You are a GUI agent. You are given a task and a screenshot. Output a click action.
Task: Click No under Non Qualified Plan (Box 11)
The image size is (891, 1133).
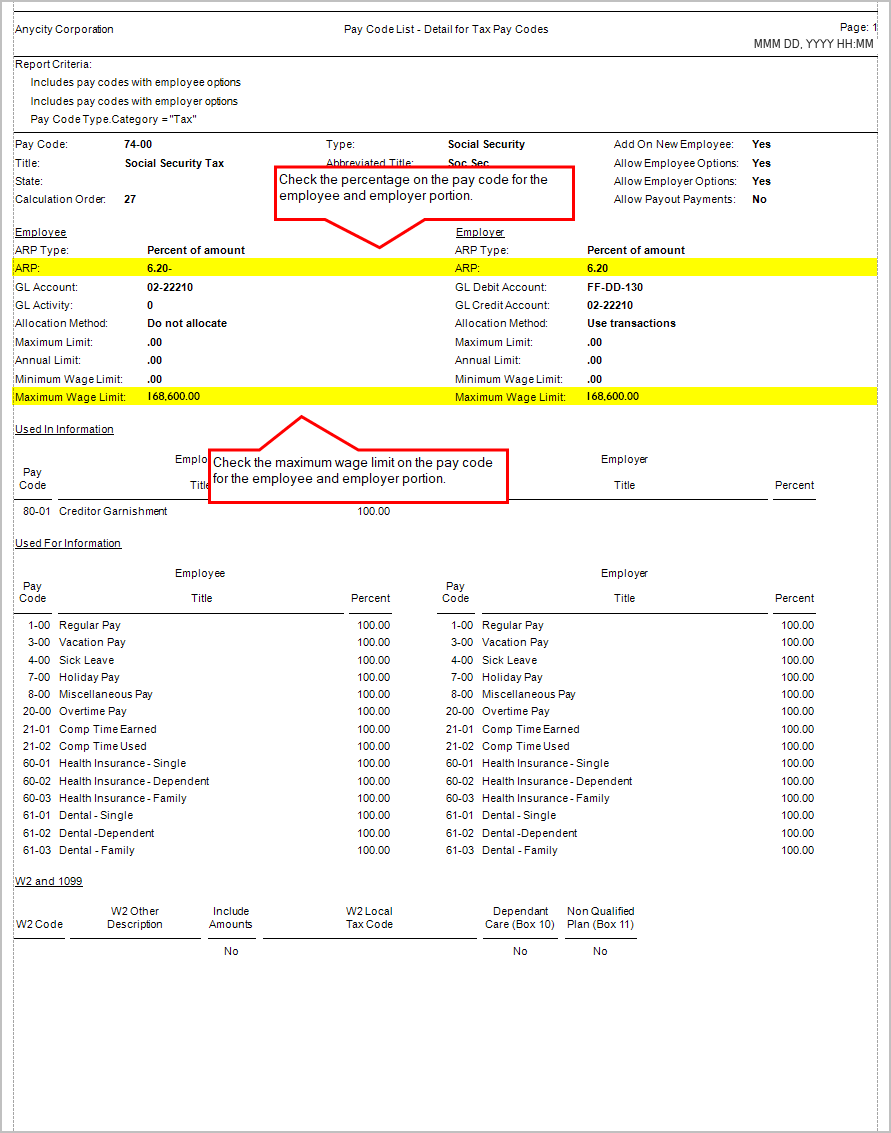coord(601,952)
